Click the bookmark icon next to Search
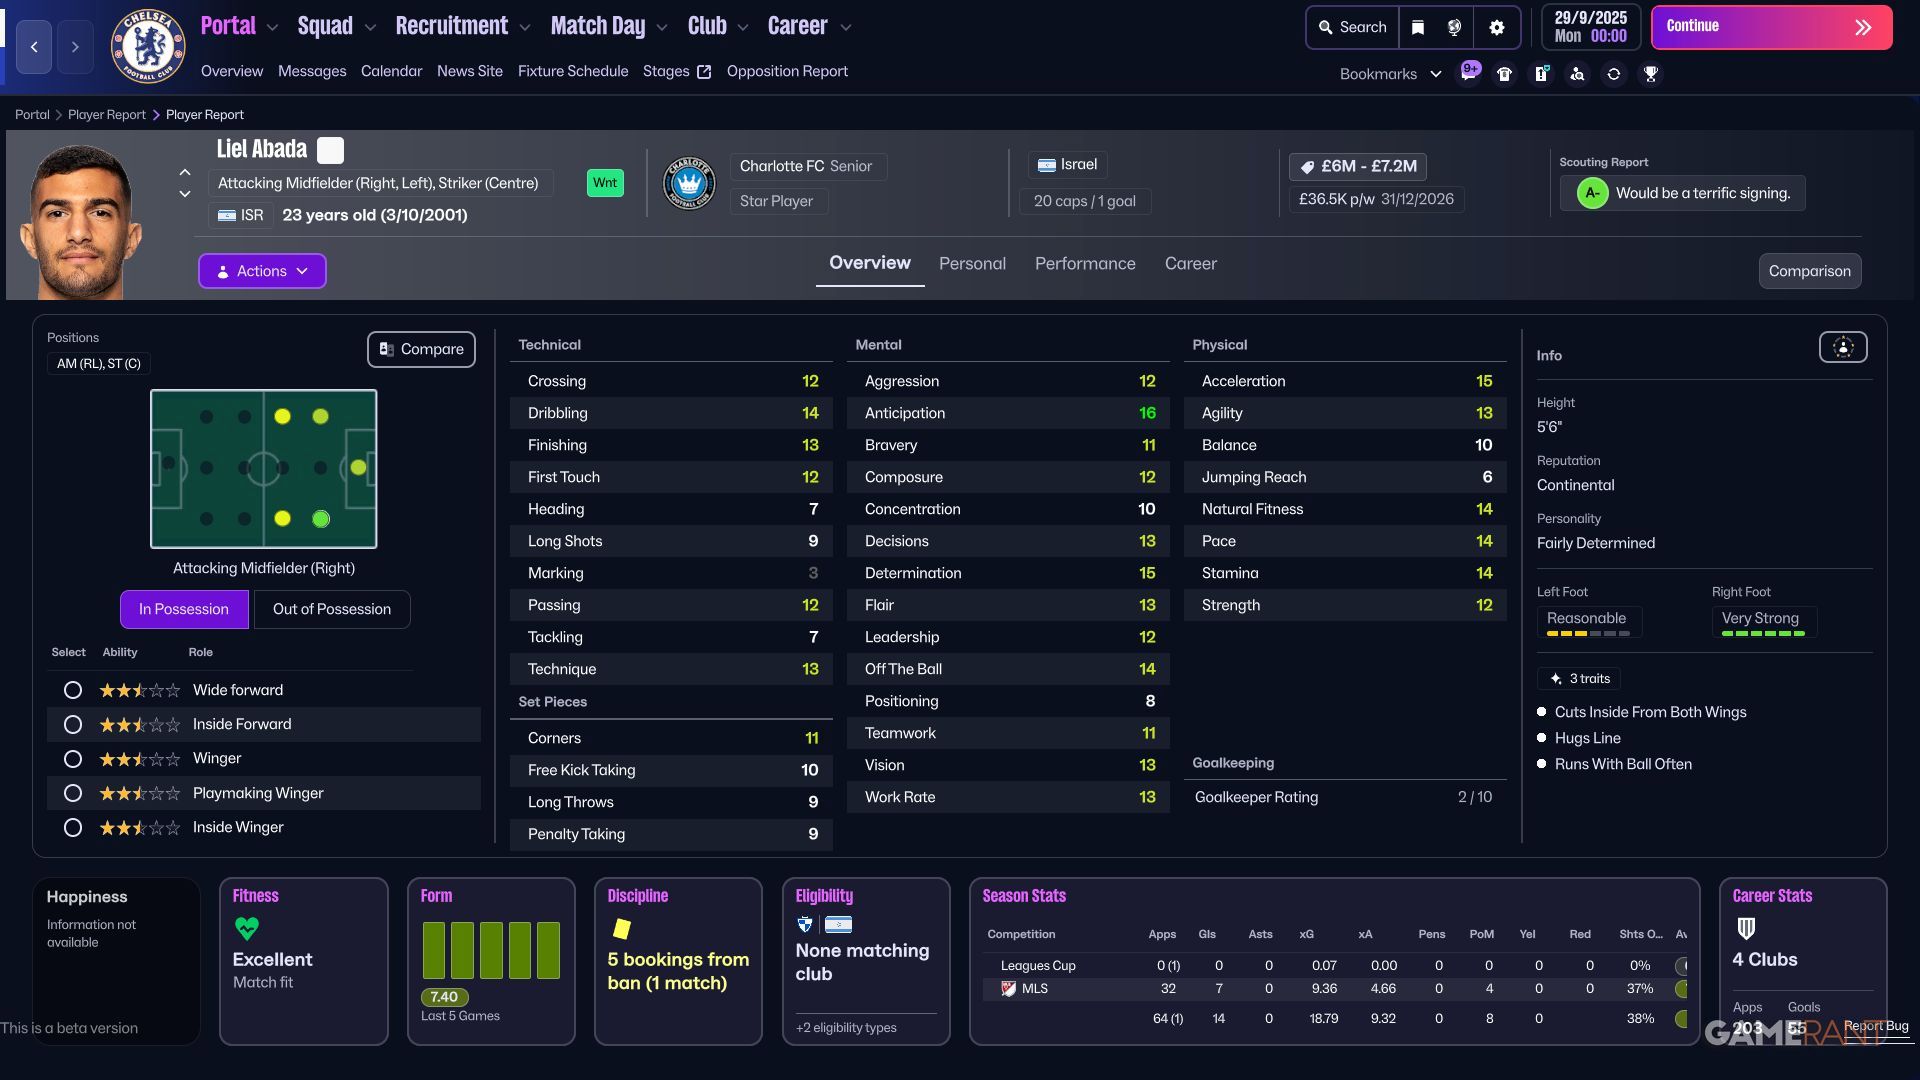Viewport: 1920px width, 1080px height. [1418, 27]
